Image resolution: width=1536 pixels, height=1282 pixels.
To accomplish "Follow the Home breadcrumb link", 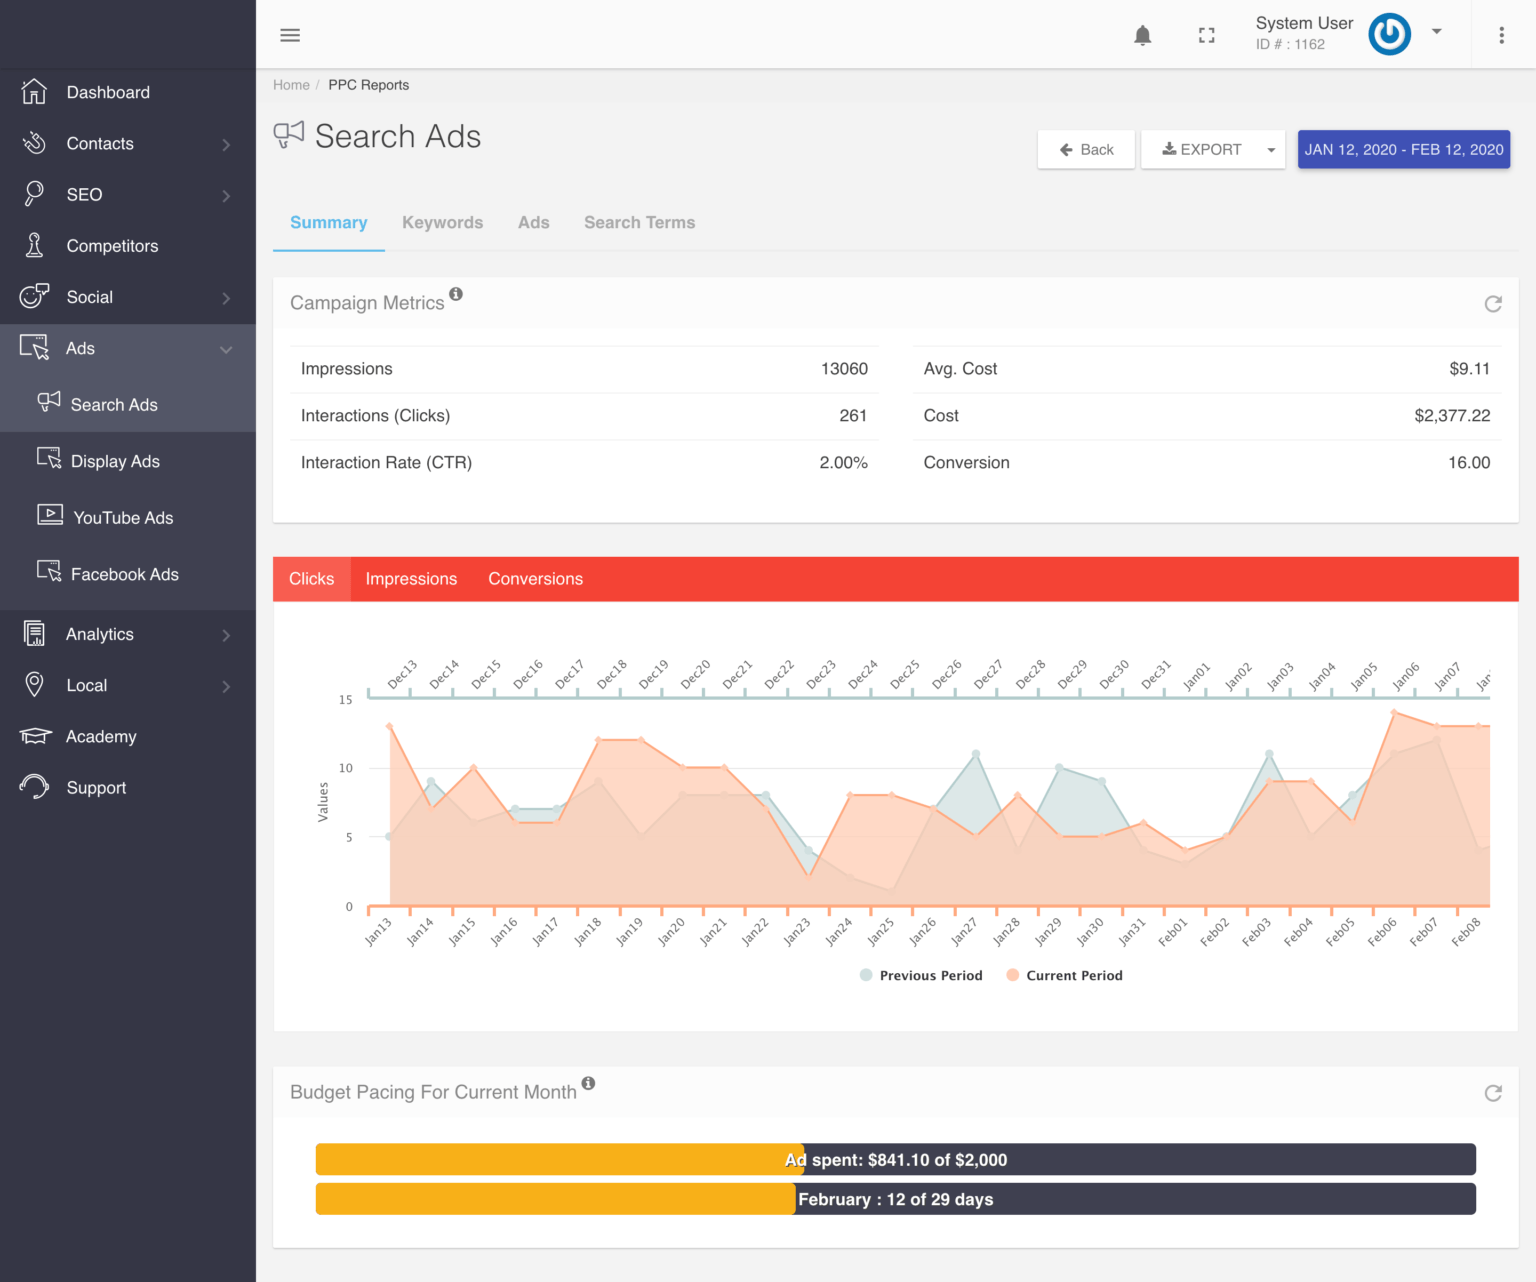I will coord(291,85).
